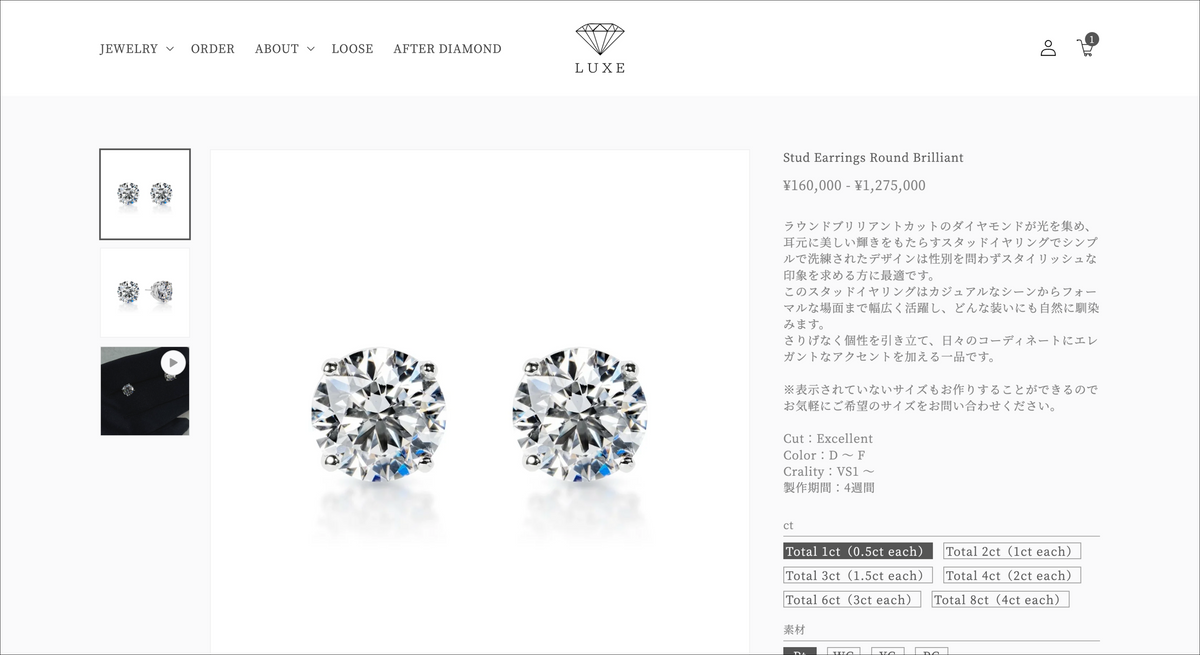Choose Total 4ct (2ct each)
1200x655 pixels.
(1012, 575)
